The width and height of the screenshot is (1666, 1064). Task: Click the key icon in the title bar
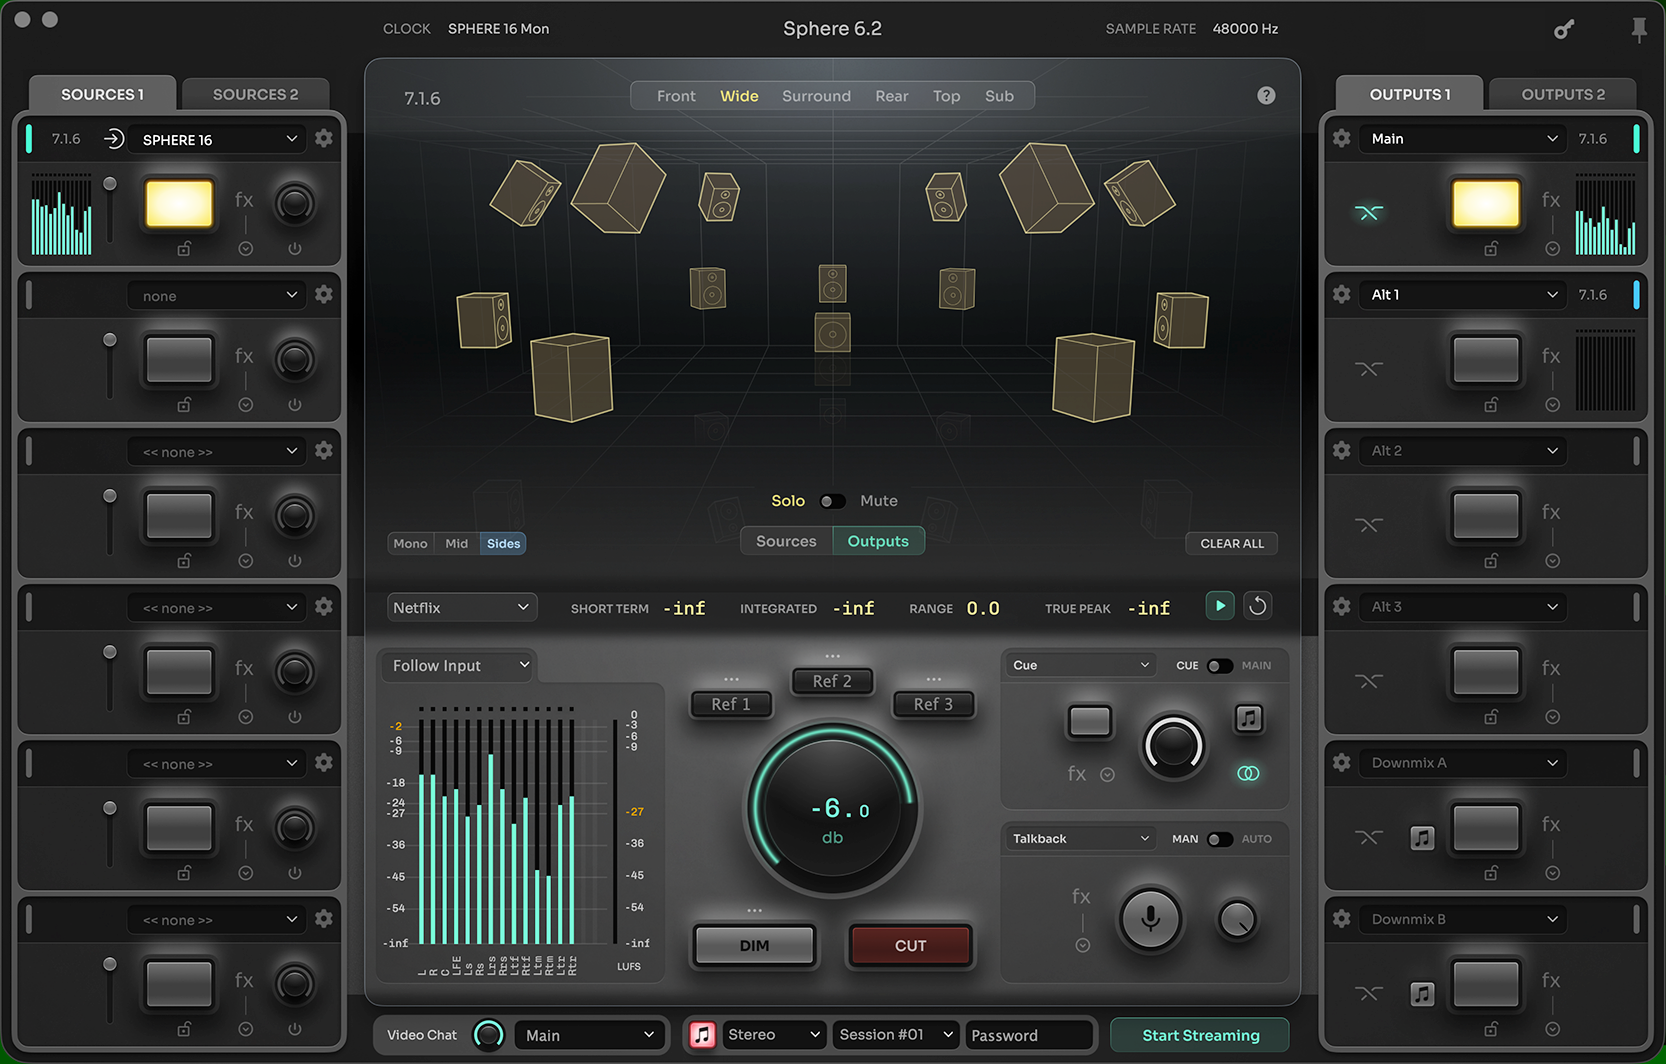1565,29
